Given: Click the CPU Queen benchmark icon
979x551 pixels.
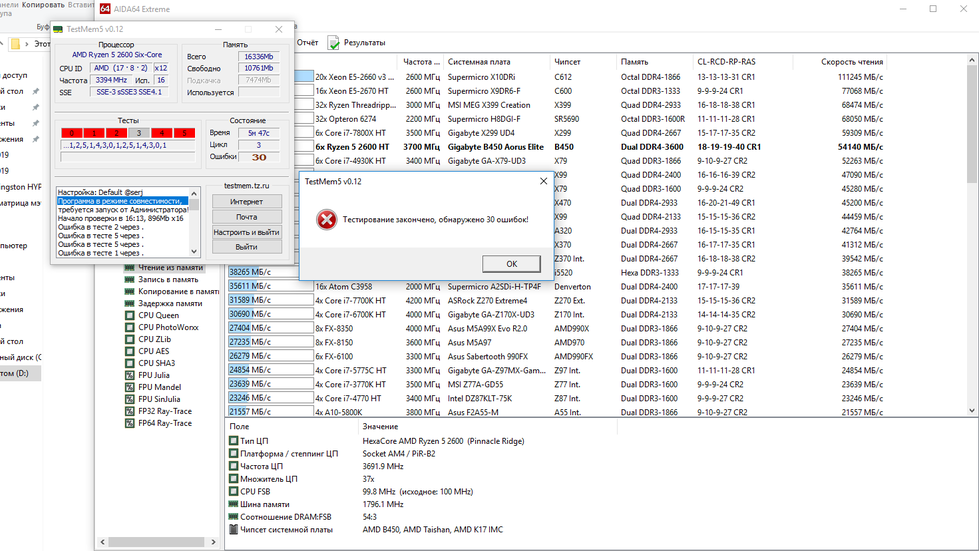Looking at the screenshot, I should tap(129, 315).
